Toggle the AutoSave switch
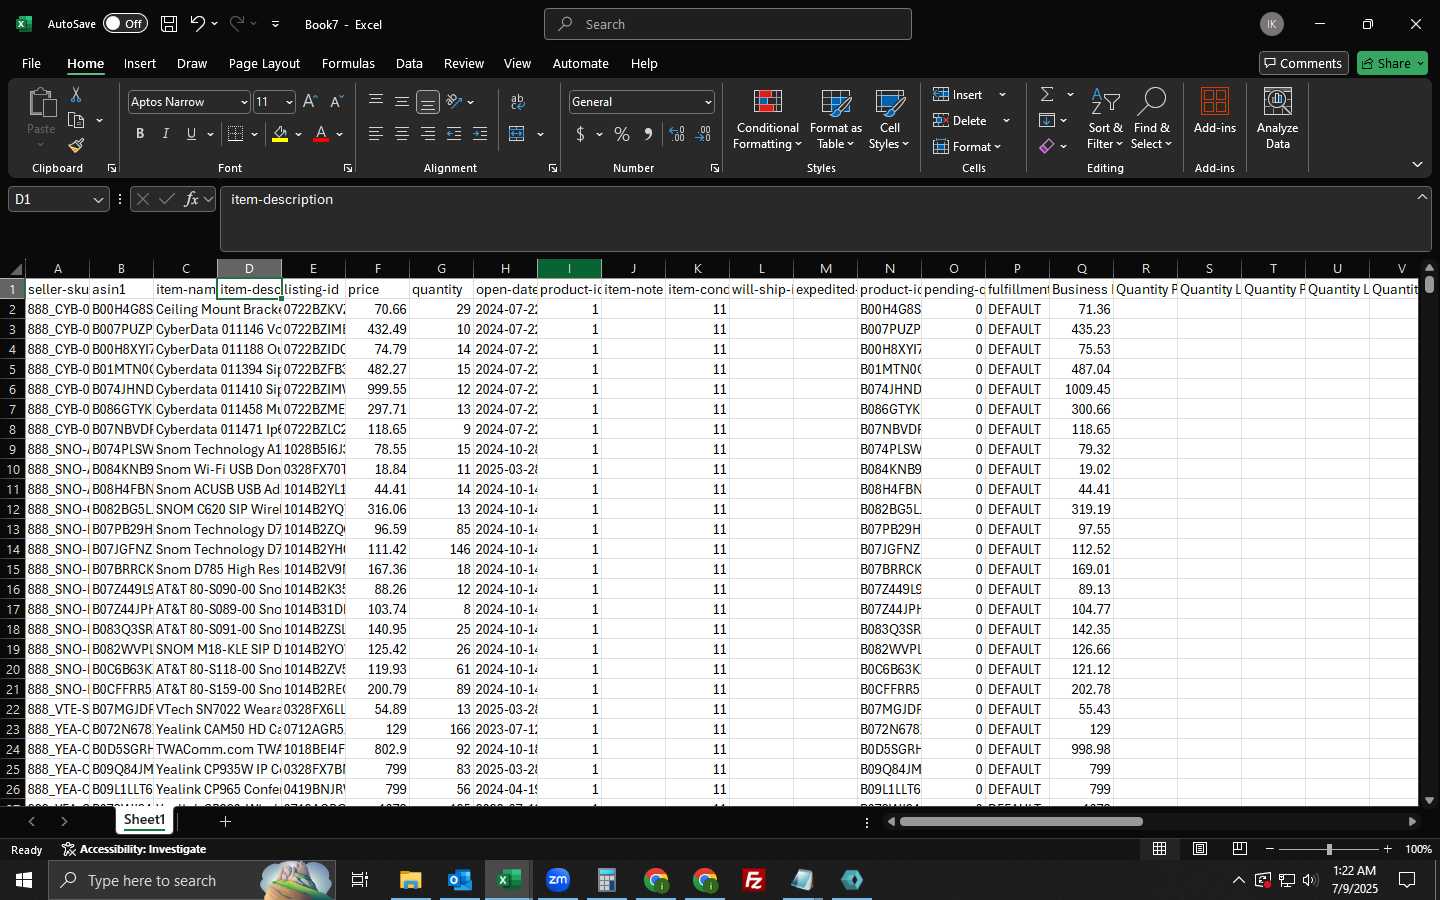Screen dimensions: 1440x900 pos(125,24)
